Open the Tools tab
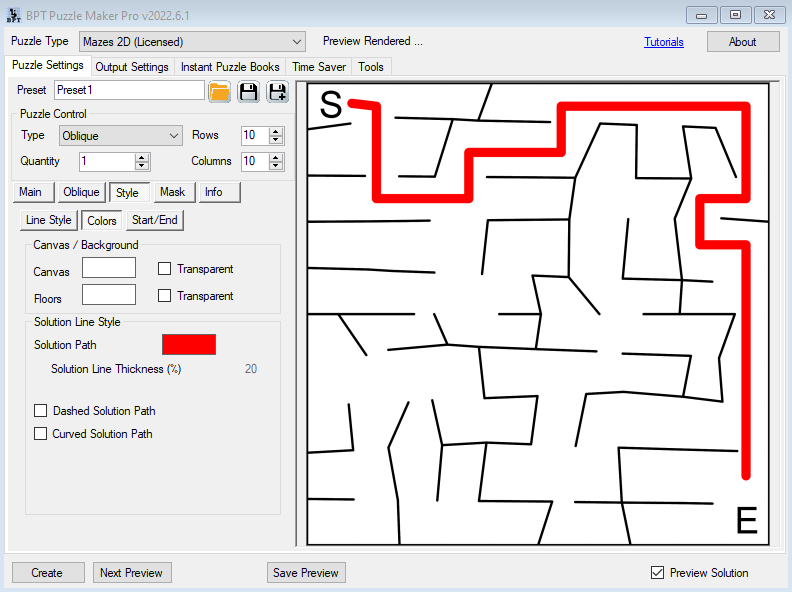The width and height of the screenshot is (792, 592). point(371,67)
